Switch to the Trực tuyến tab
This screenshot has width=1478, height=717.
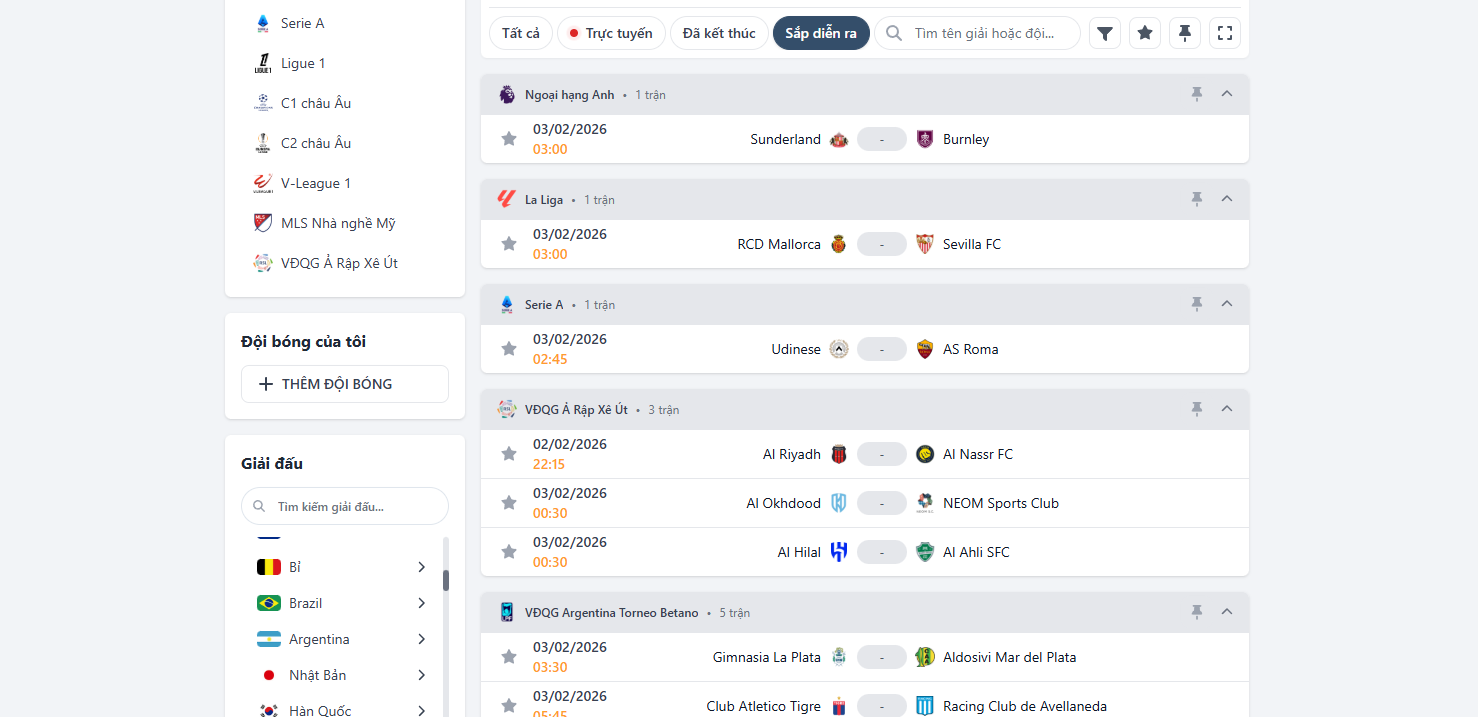coord(610,33)
